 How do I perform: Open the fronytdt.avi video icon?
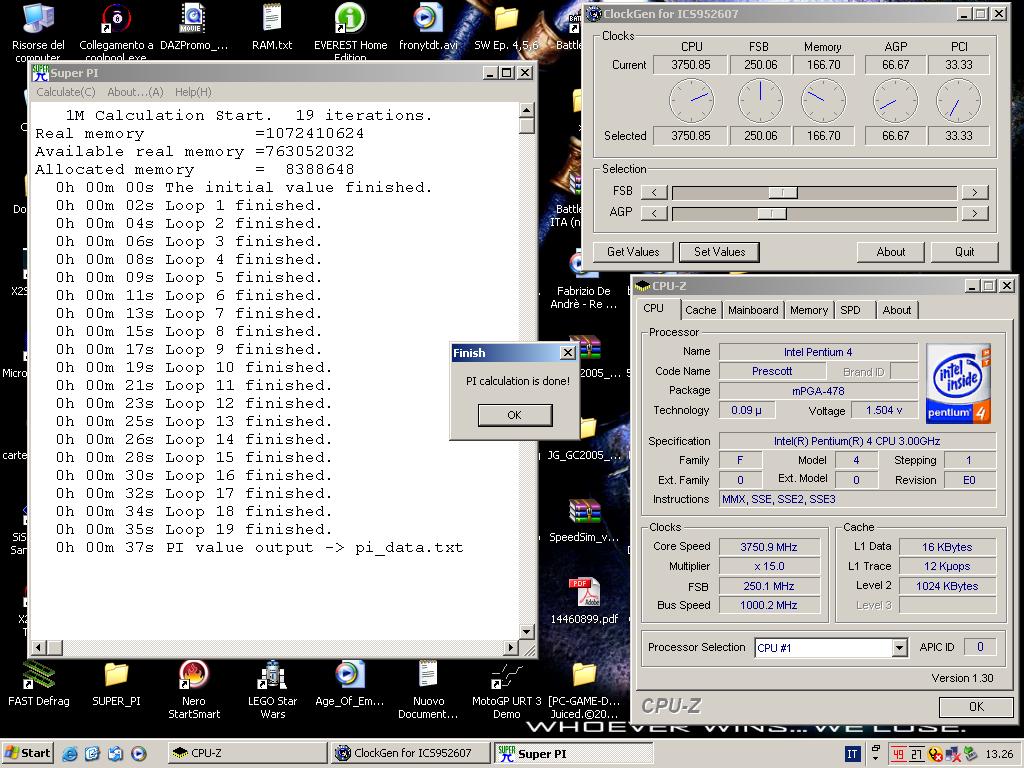coord(428,20)
